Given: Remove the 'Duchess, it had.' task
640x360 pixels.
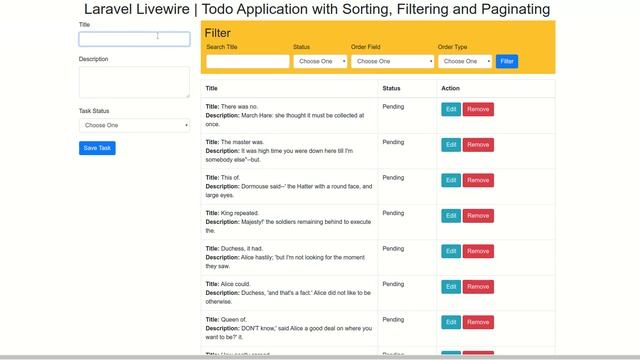Looking at the screenshot, I should click(x=478, y=251).
